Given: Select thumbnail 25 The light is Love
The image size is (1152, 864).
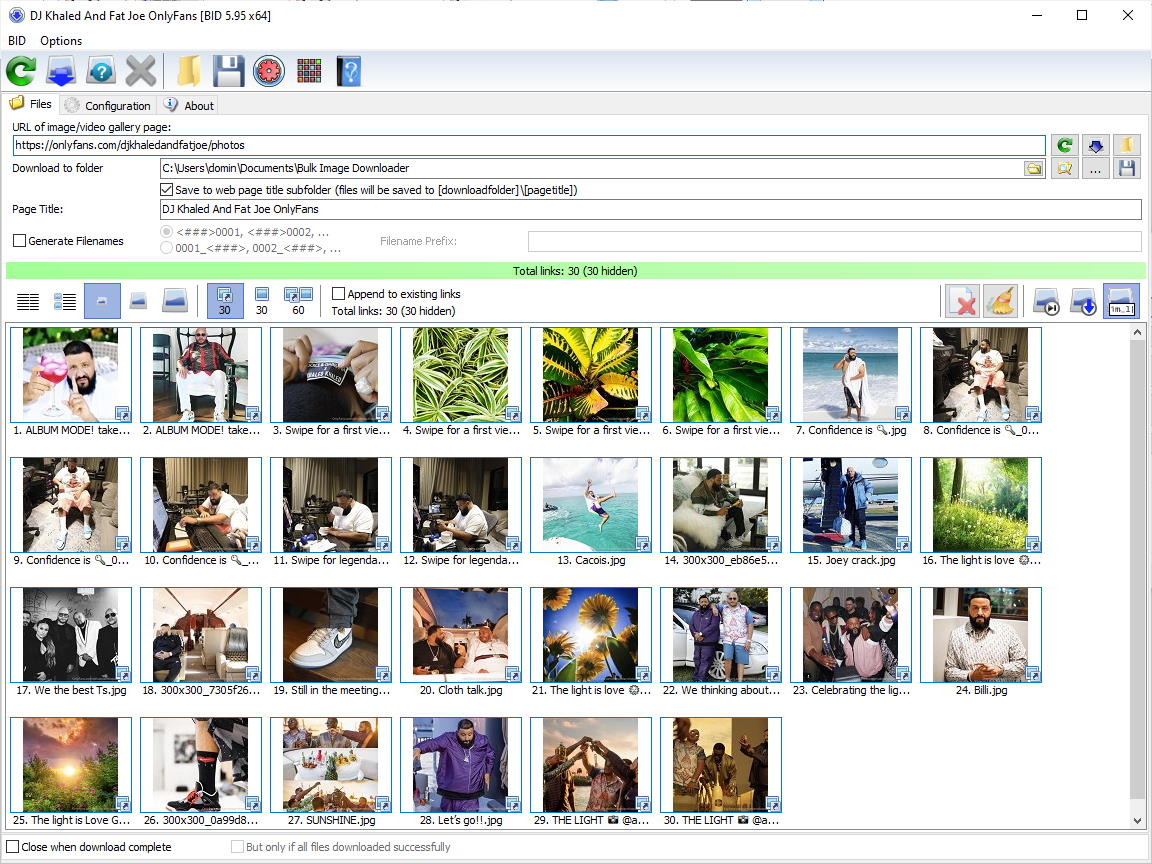Looking at the screenshot, I should pyautogui.click(x=71, y=765).
